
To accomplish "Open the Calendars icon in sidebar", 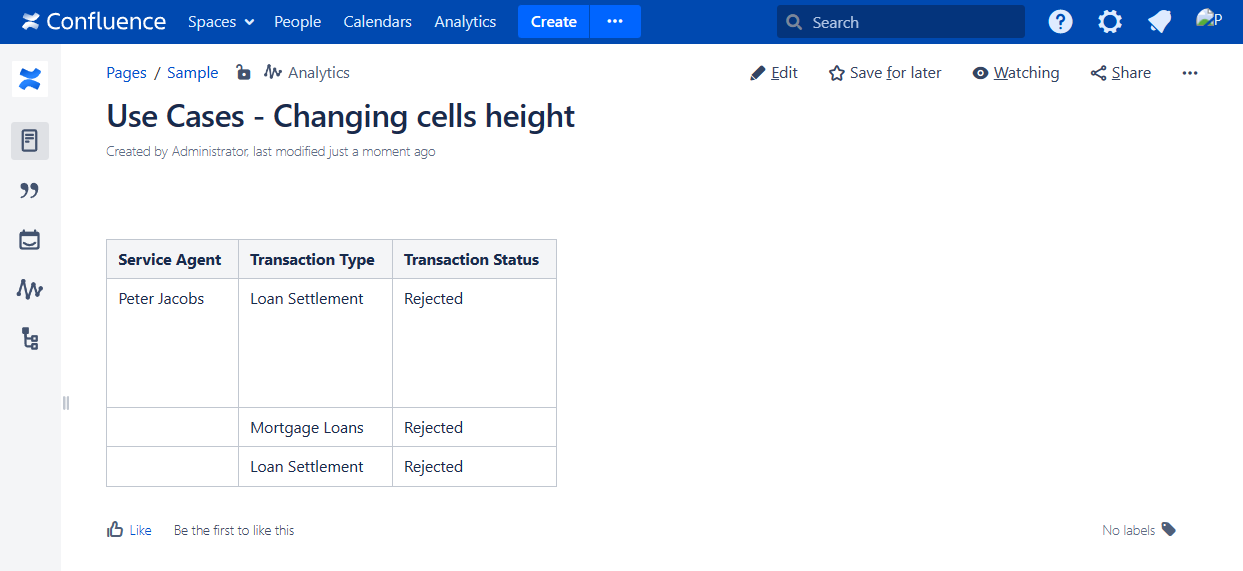I will pos(30,240).
